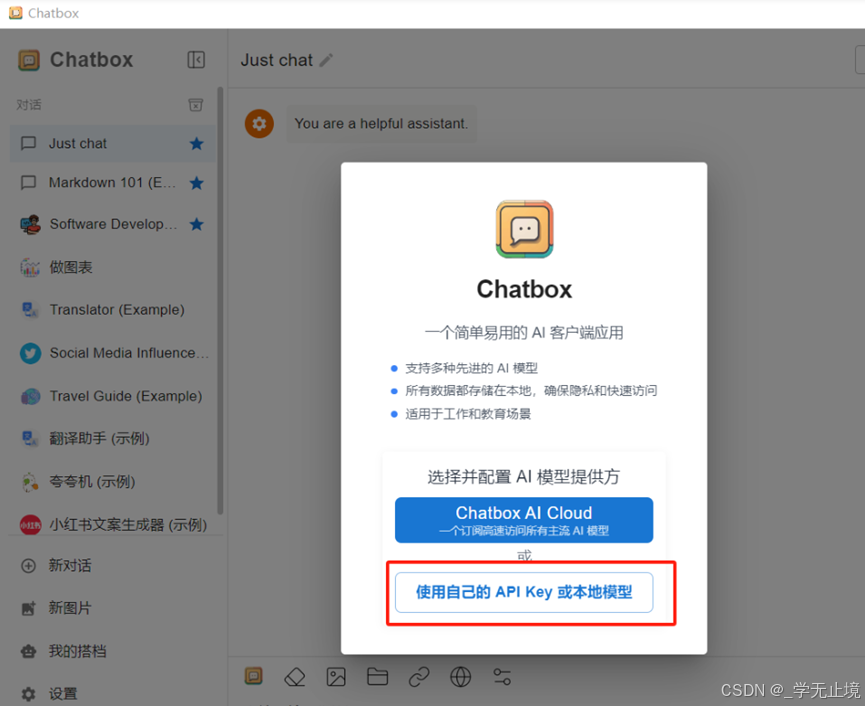Toggle the star on Markdown 101
Viewport: 865px width, 706px height.
coord(196,183)
